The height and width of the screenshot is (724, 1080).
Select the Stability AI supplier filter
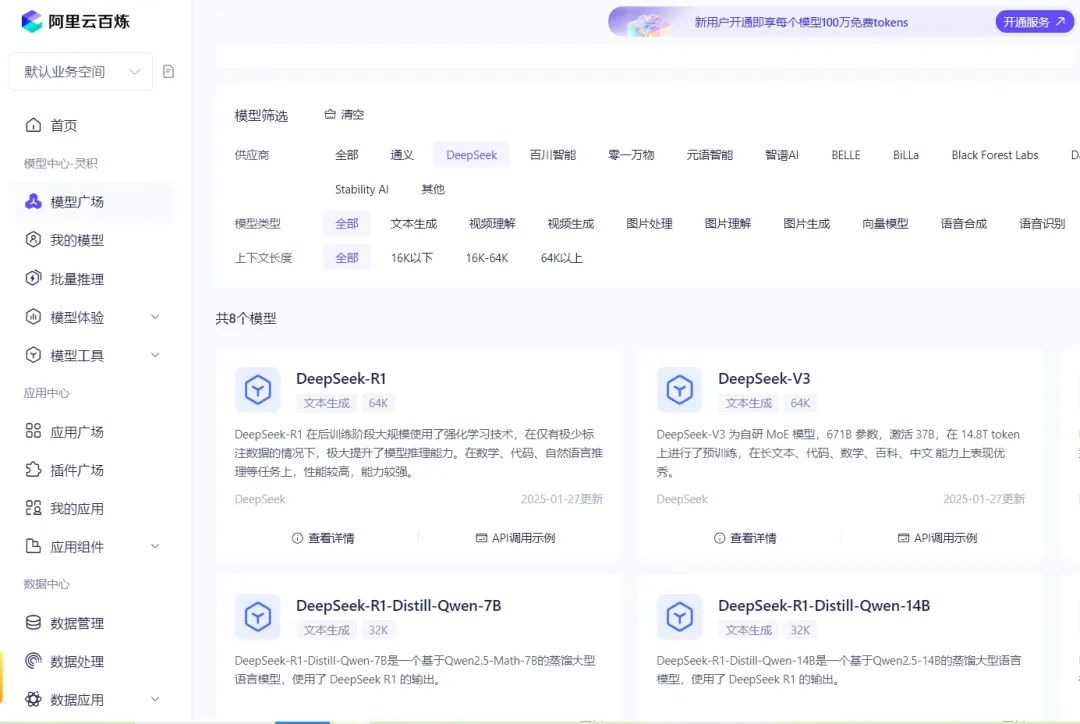362,189
